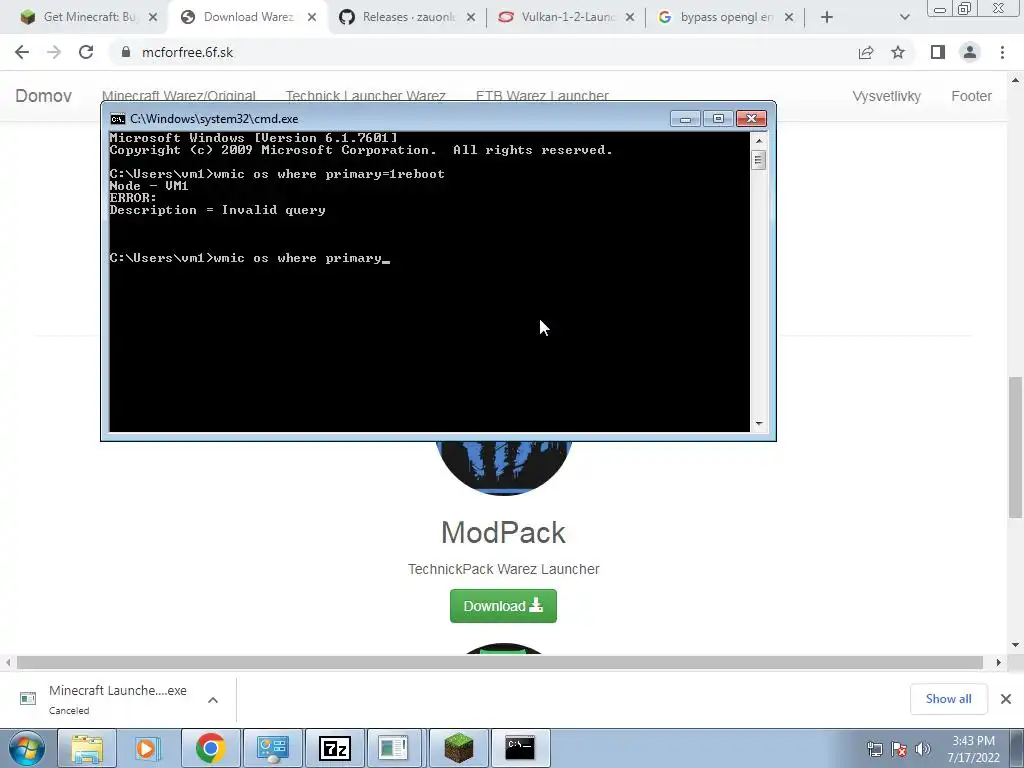Image resolution: width=1024 pixels, height=768 pixels.
Task: Open Action Center flag icon
Action: click(x=899, y=749)
